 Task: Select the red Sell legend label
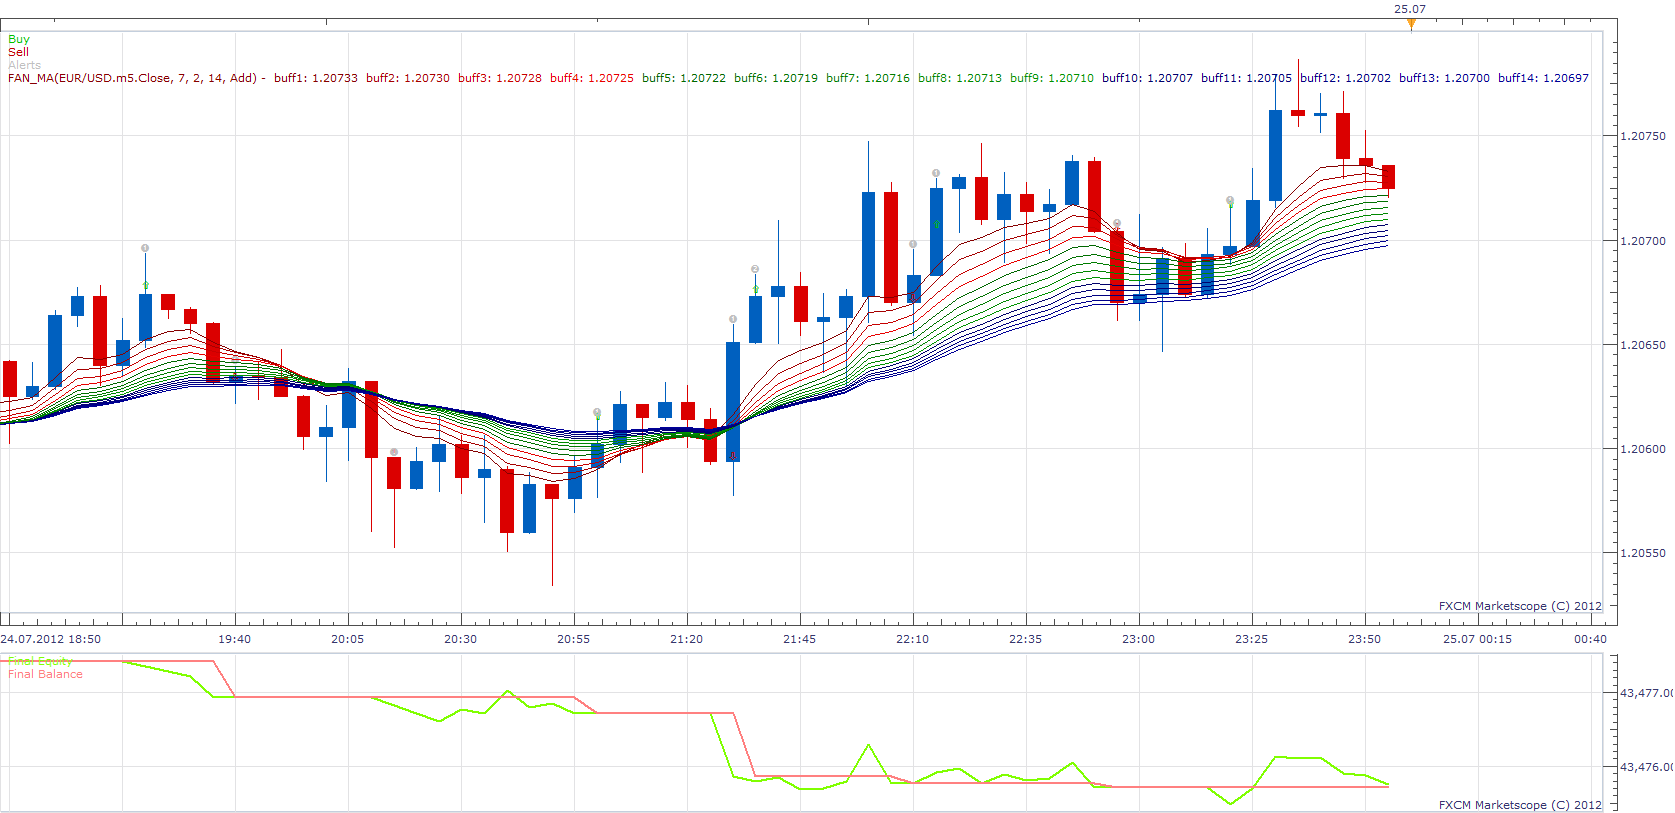pos(19,52)
